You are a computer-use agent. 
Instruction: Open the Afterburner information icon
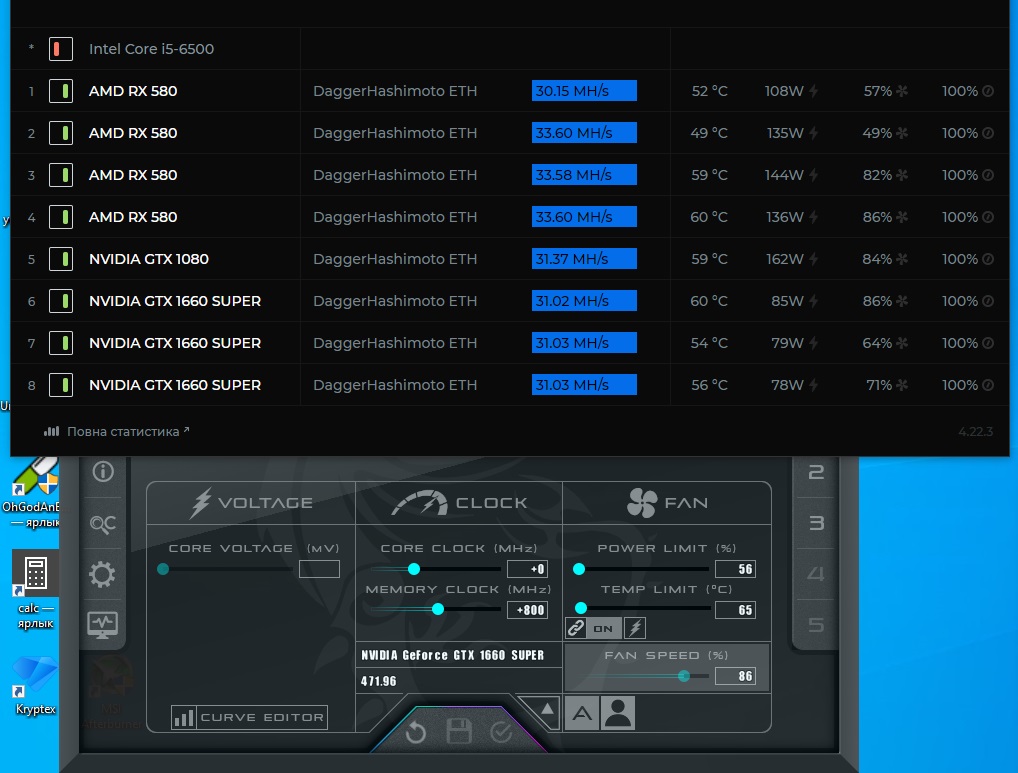[x=103, y=471]
